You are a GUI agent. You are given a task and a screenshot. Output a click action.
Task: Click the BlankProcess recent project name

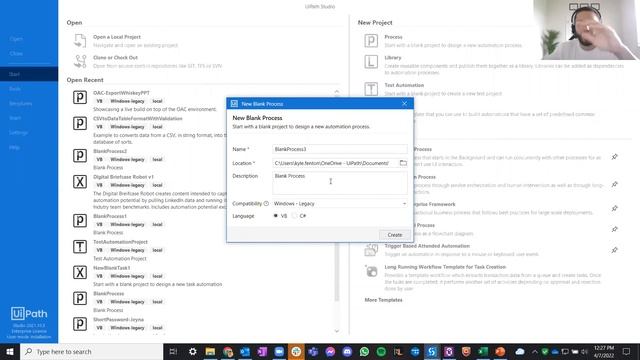tap(109, 293)
